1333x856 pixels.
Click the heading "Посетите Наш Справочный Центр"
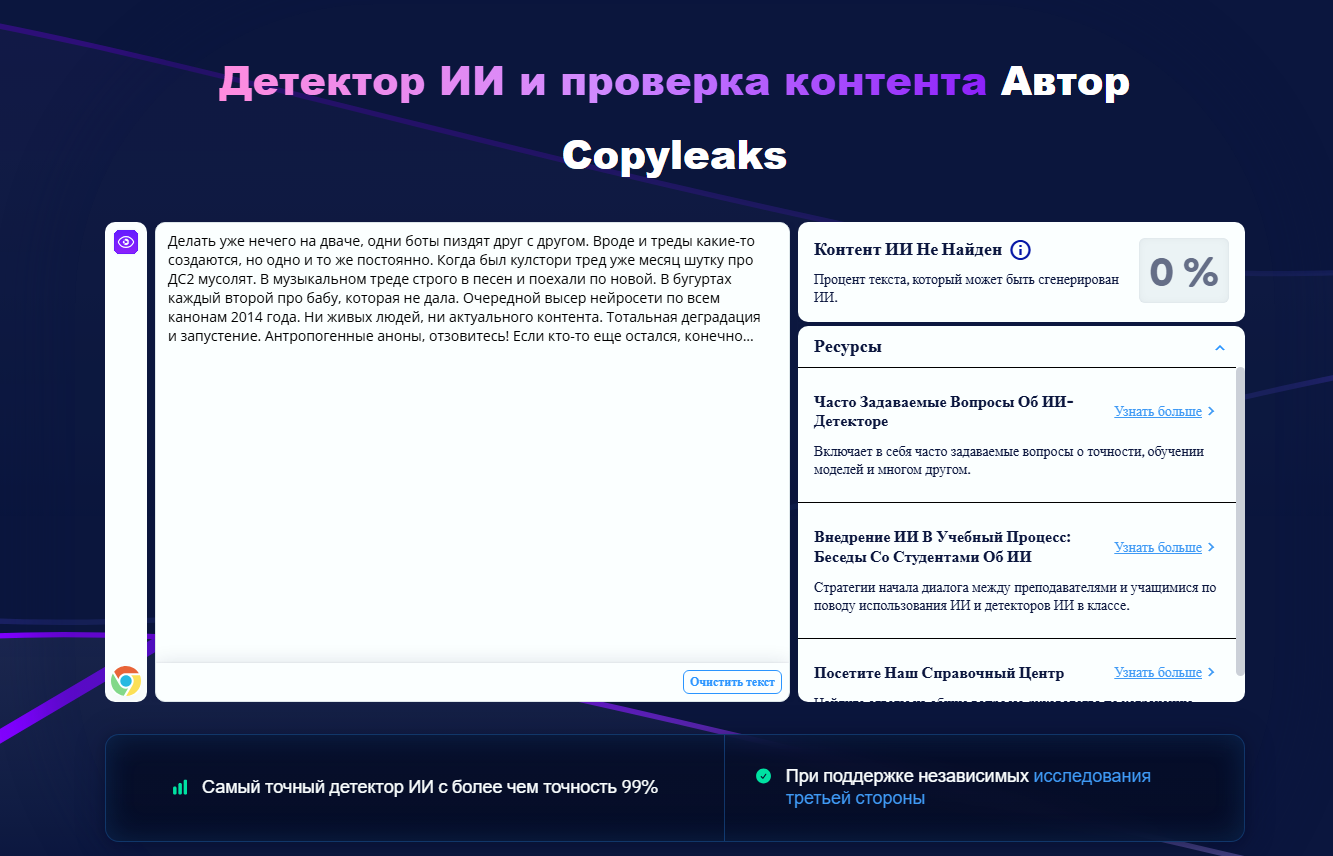click(939, 673)
